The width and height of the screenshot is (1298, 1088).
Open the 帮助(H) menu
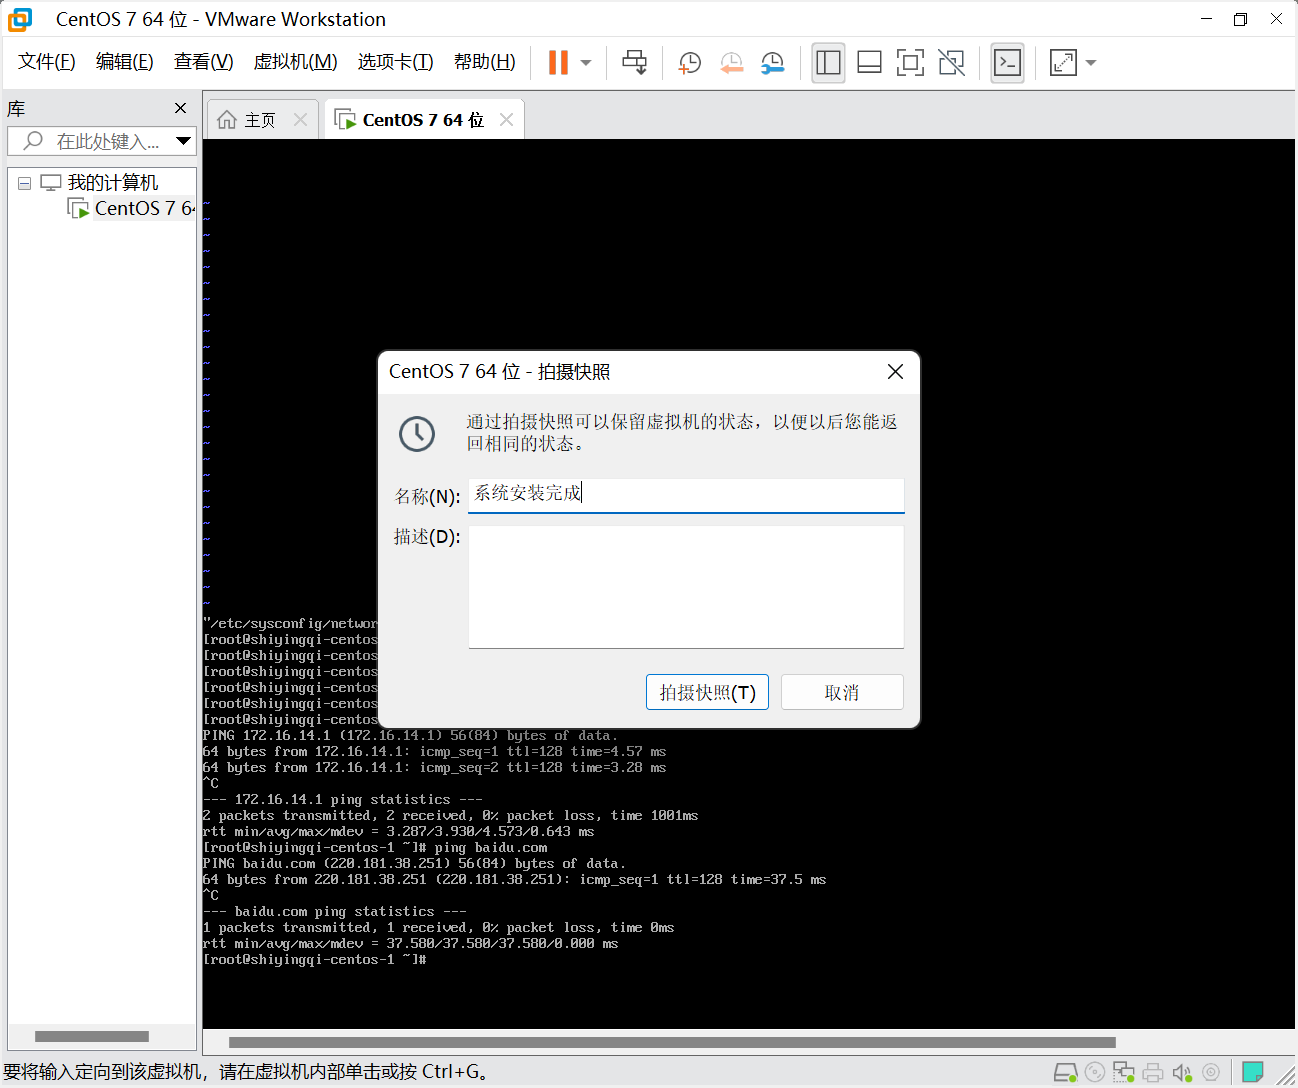pyautogui.click(x=484, y=62)
